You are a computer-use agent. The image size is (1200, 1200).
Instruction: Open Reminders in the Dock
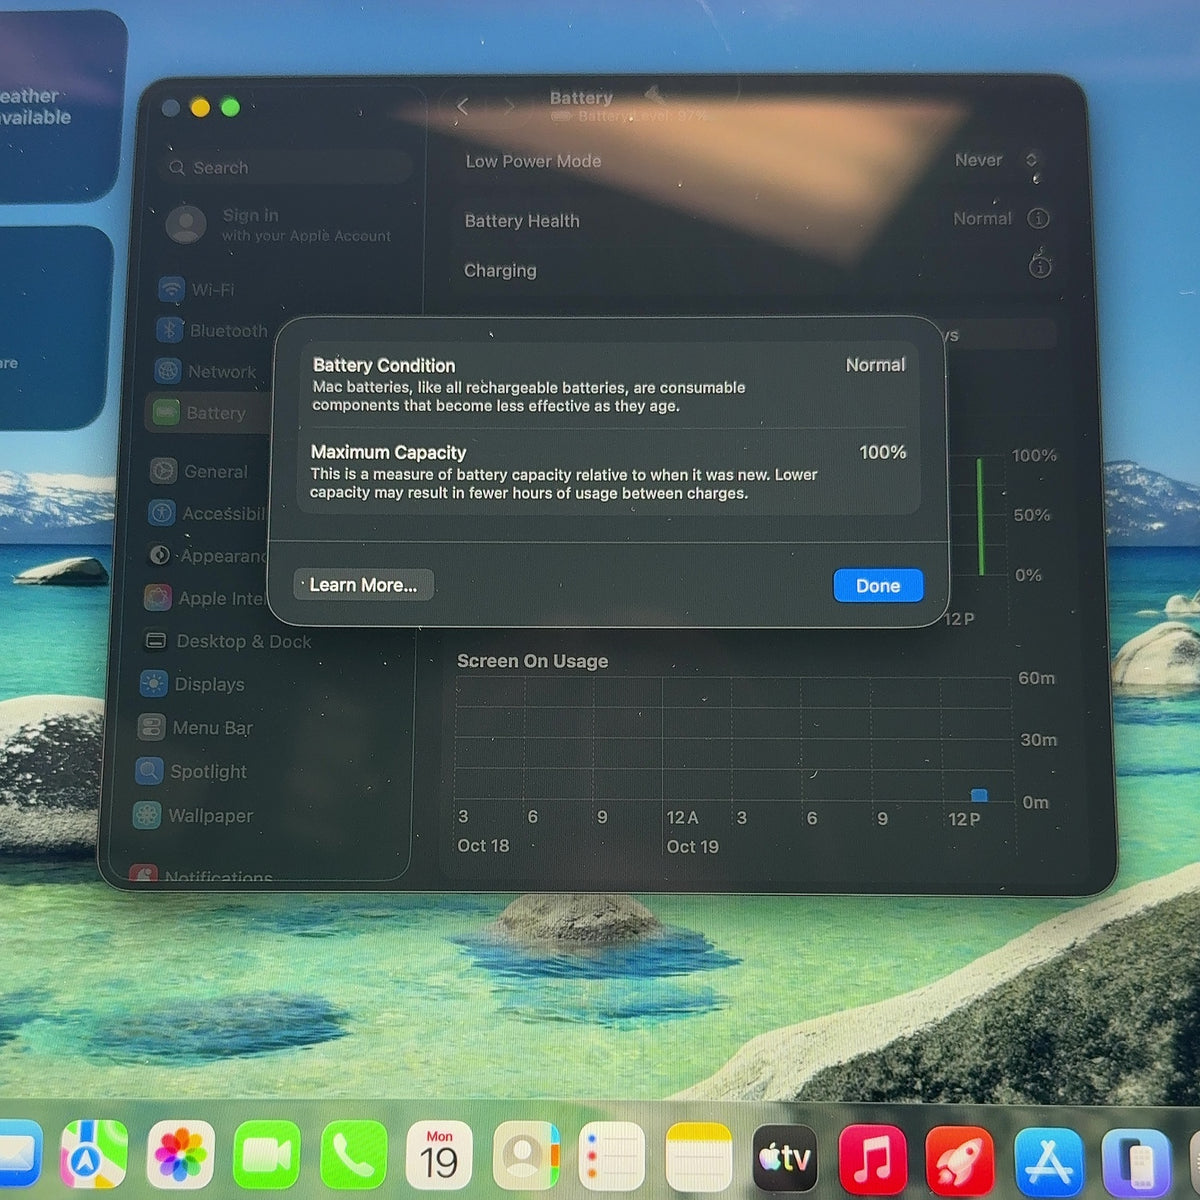611,1156
